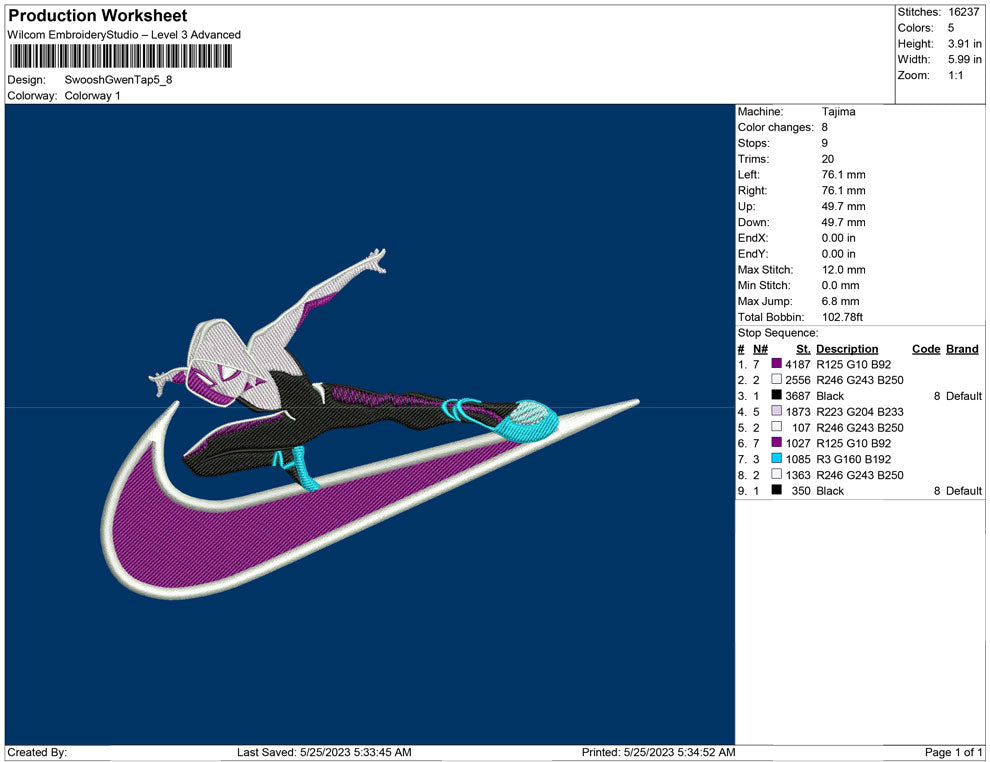This screenshot has width=990, height=762.
Task: Click the 'Last Saved: 5/25/2023 5:33:45 AM' text
Action: tap(324, 752)
